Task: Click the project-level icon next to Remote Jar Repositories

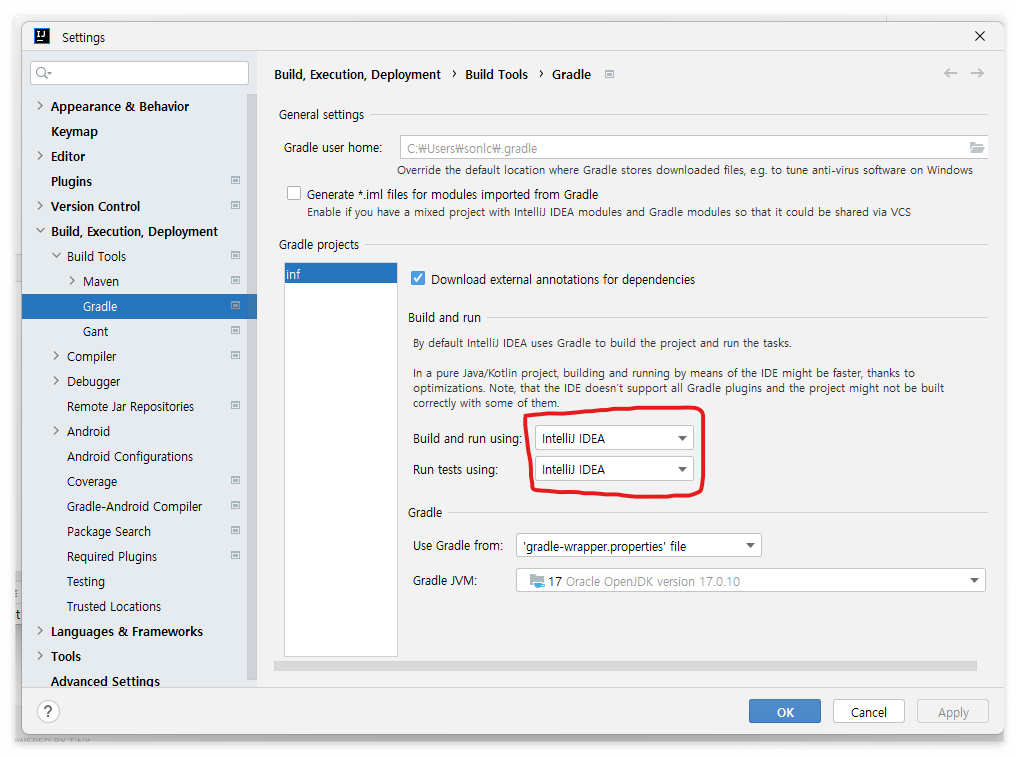Action: [235, 405]
